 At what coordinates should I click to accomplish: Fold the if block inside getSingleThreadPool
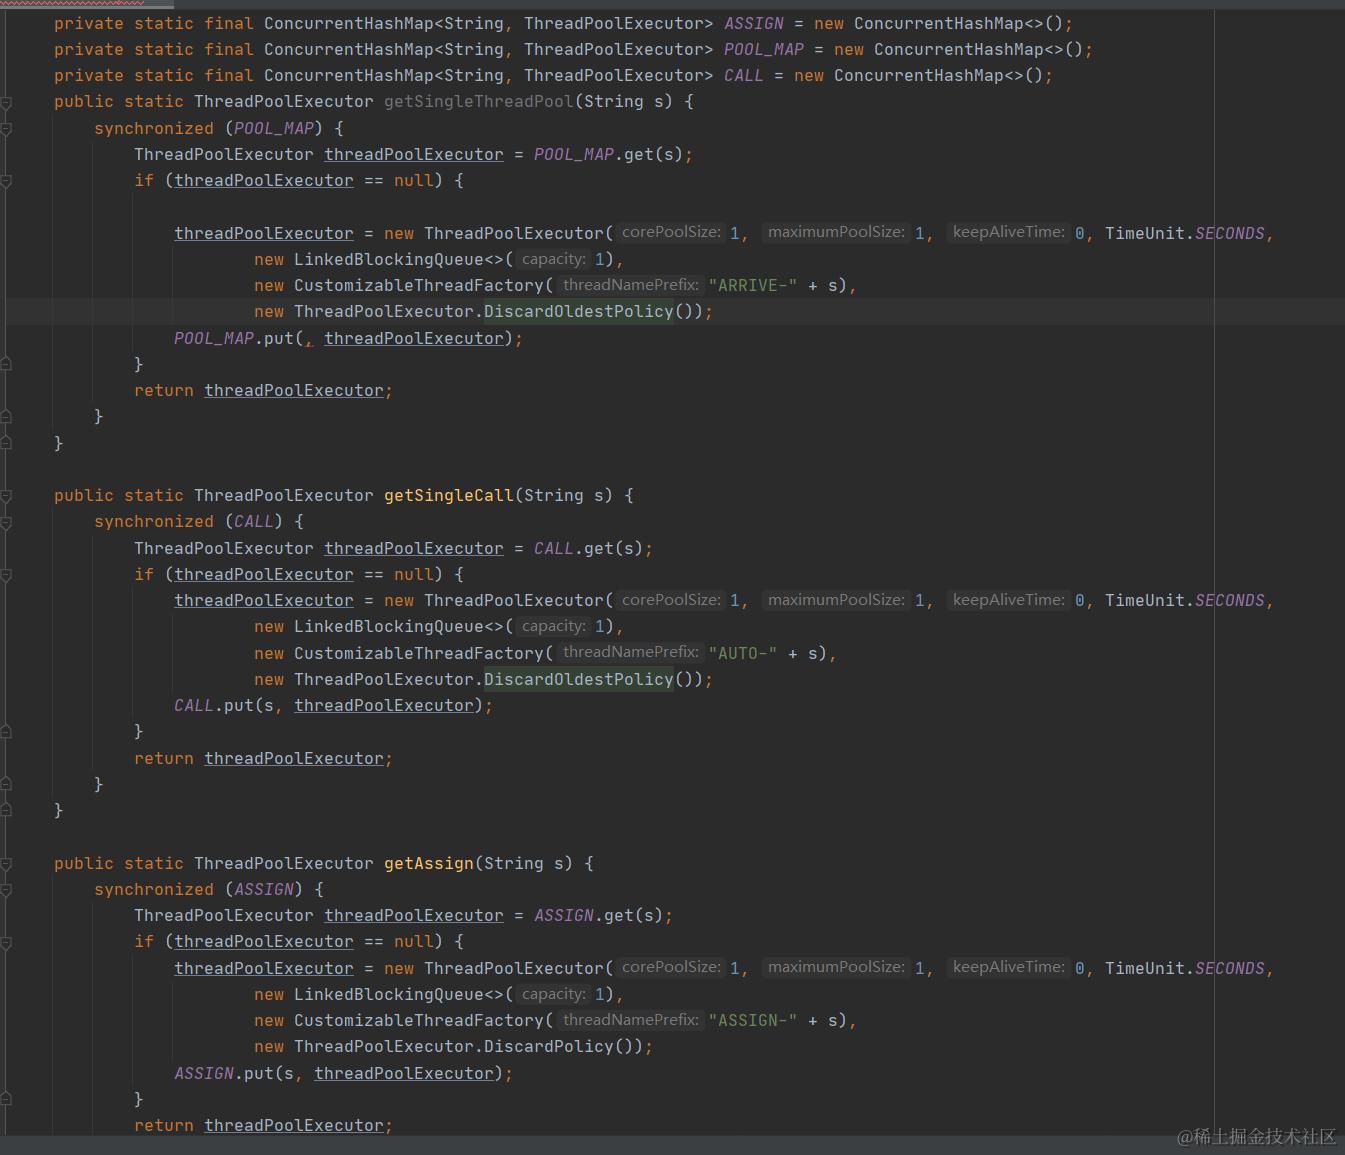(6, 181)
